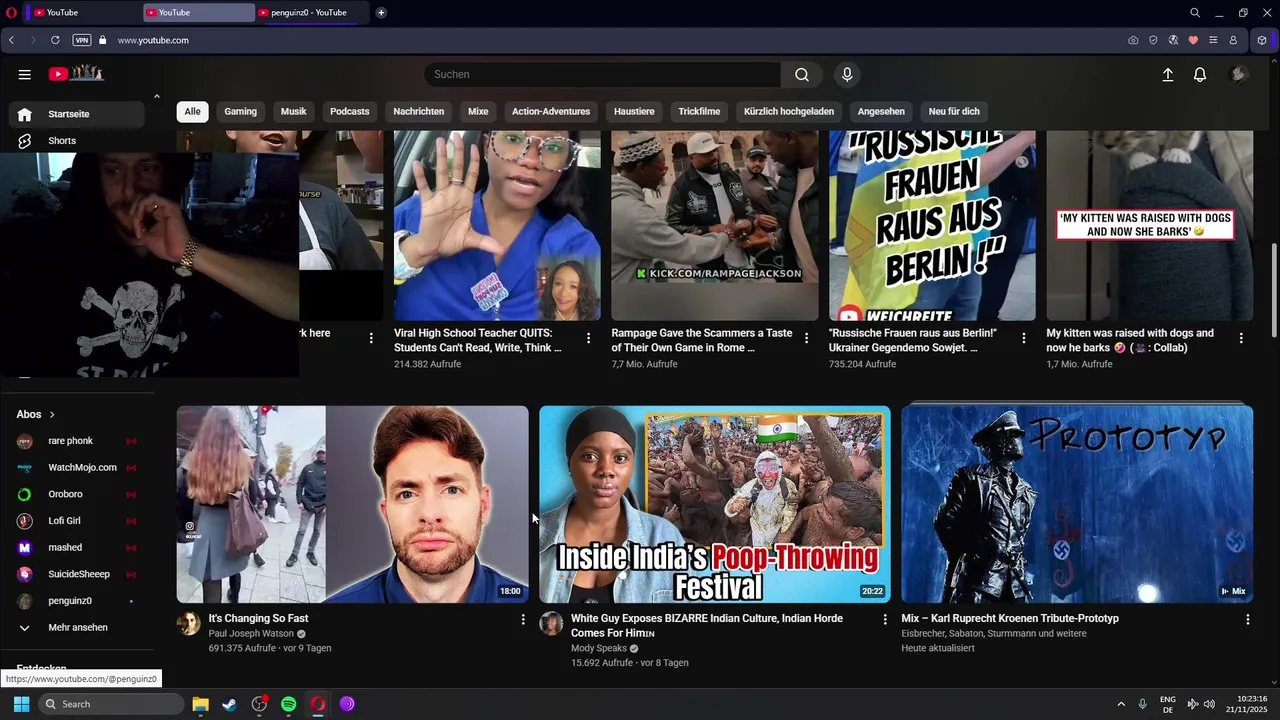Expand Abos subscriptions chevron
Image resolution: width=1280 pixels, height=720 pixels.
tap(52, 414)
